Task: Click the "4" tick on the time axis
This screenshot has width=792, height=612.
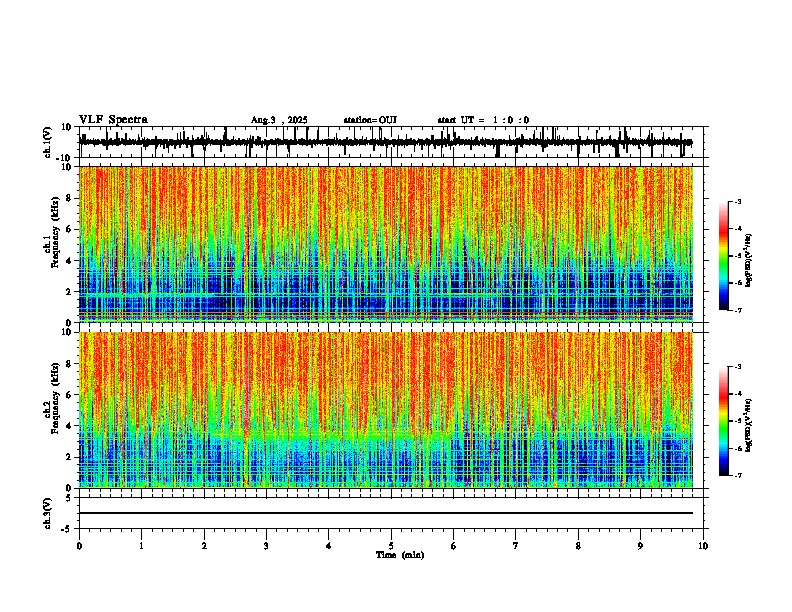Action: click(x=329, y=546)
